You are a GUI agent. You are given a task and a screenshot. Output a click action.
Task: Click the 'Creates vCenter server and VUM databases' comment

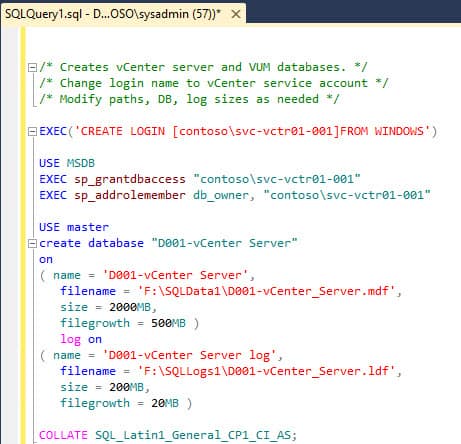pos(203,67)
